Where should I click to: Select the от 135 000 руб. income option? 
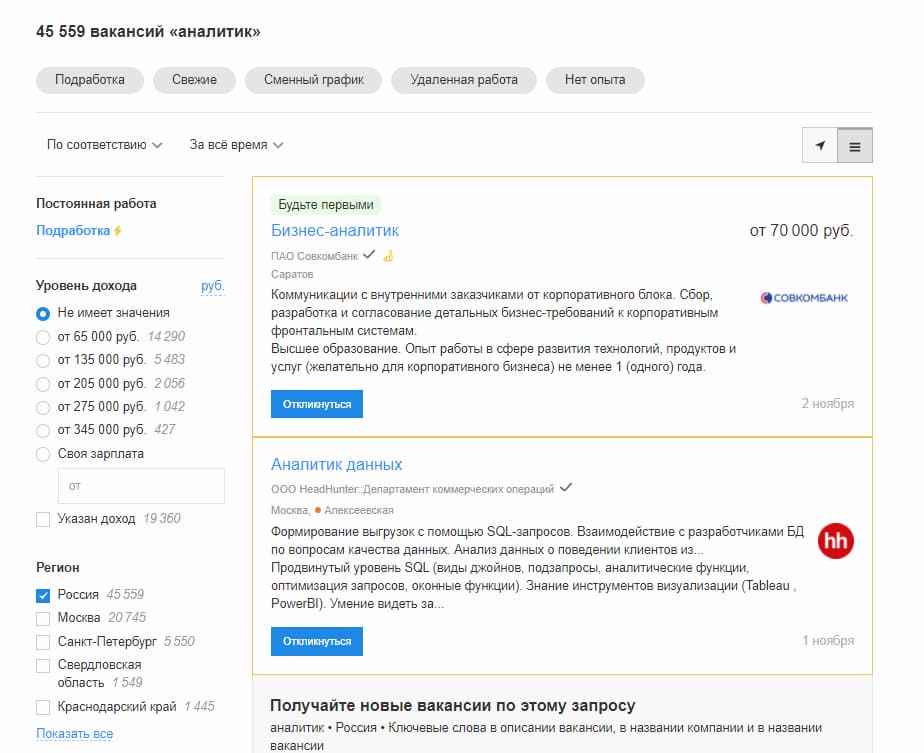[40, 359]
